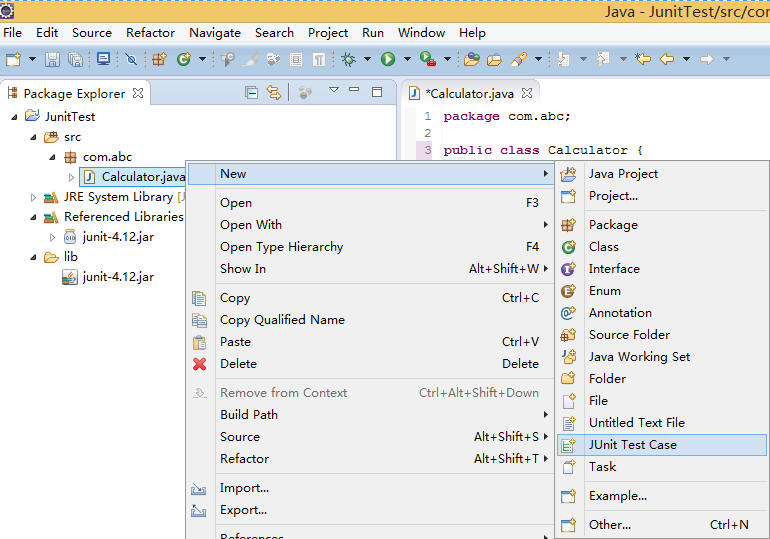Viewport: 770px width, 539px height.
Task: Open the Edit menu
Action: [47, 33]
